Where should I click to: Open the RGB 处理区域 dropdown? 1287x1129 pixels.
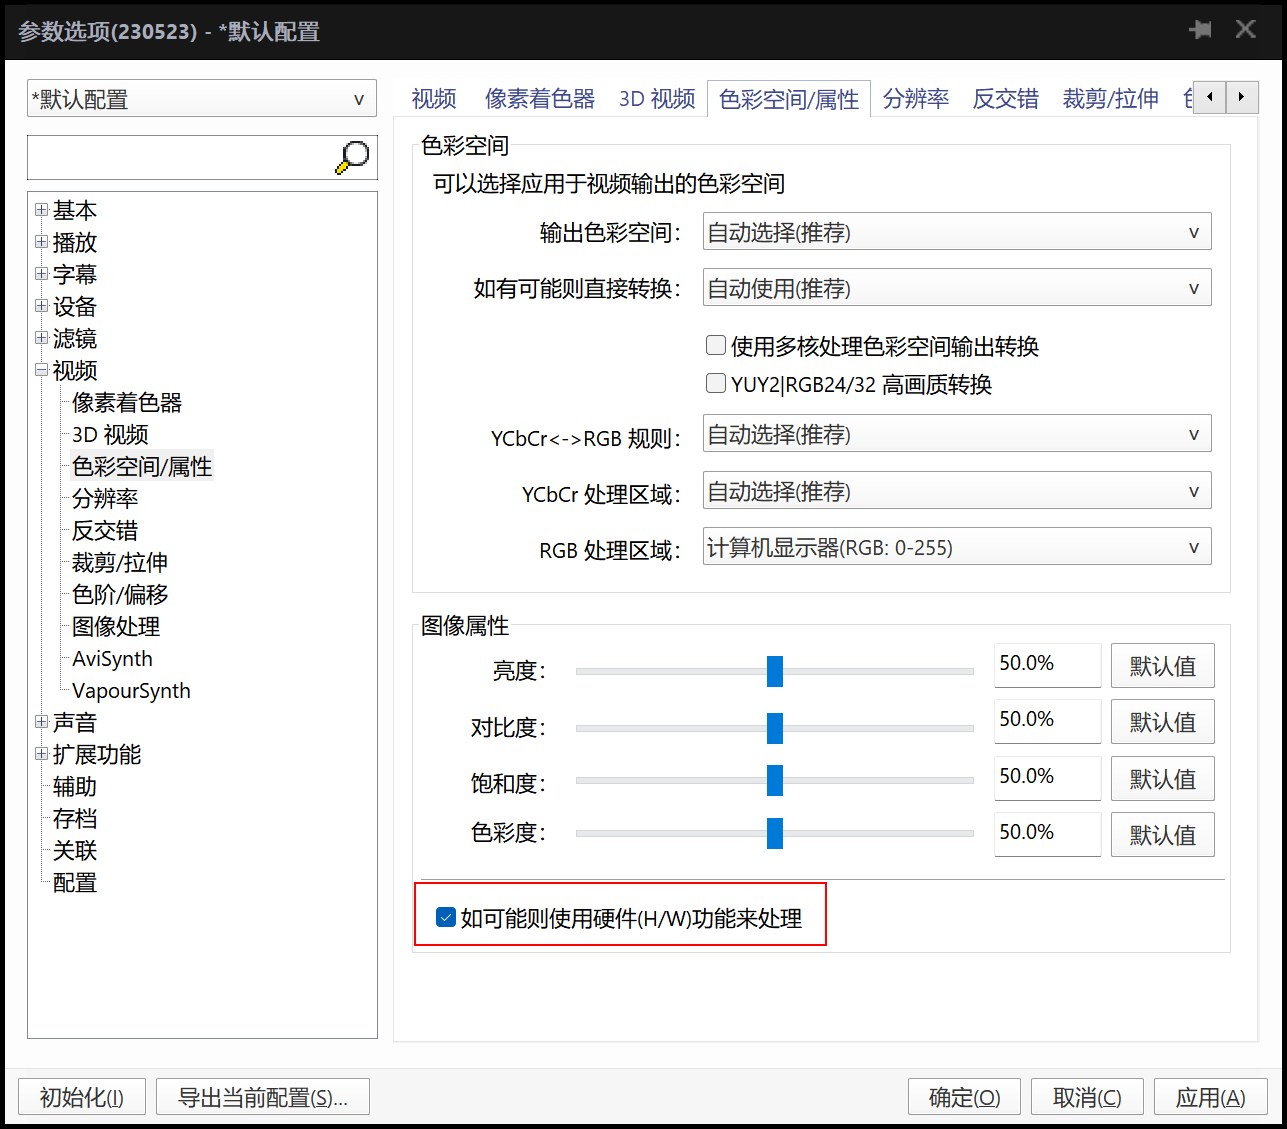click(x=956, y=548)
